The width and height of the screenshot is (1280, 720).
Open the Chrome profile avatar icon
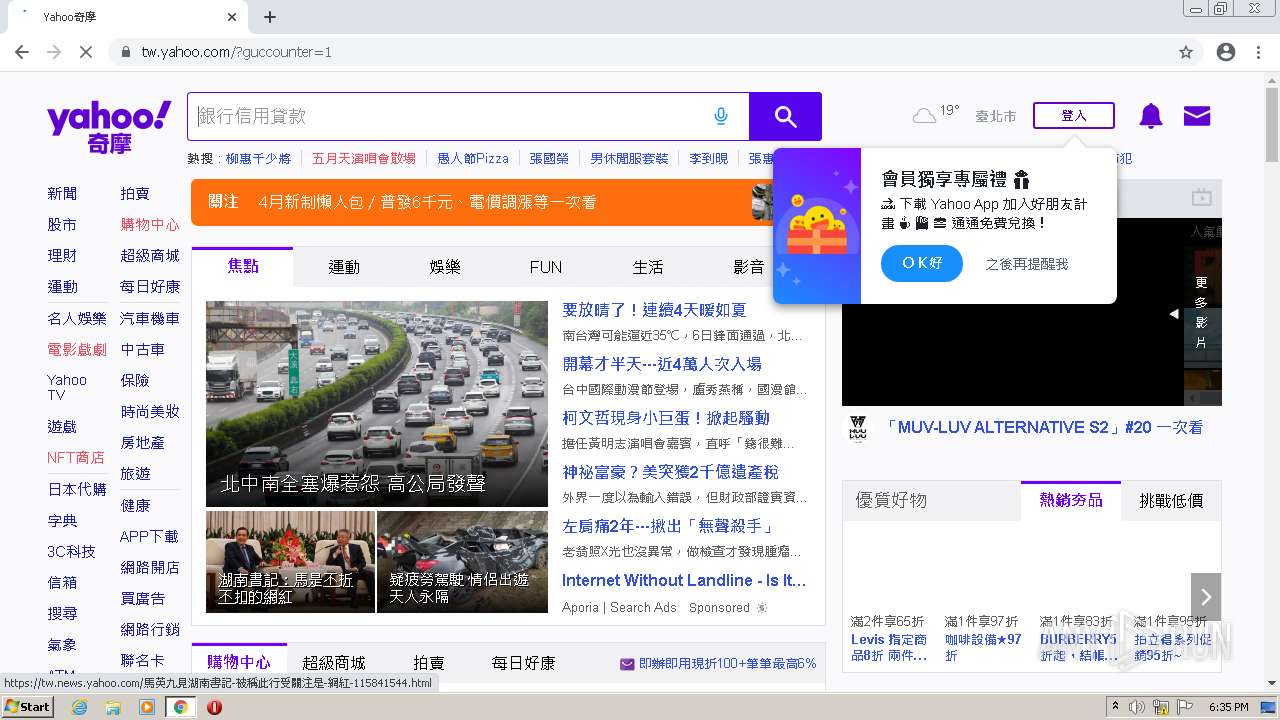(1226, 52)
